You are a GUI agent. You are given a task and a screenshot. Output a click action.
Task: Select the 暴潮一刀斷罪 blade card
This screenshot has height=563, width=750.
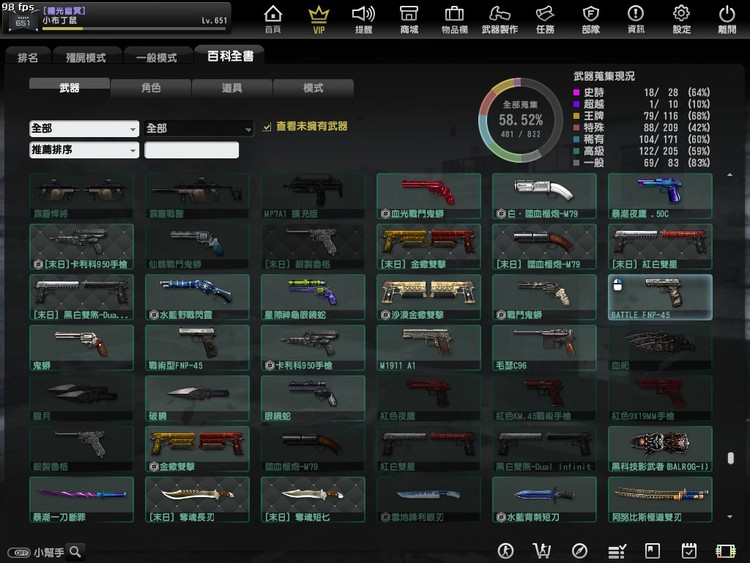pos(81,499)
